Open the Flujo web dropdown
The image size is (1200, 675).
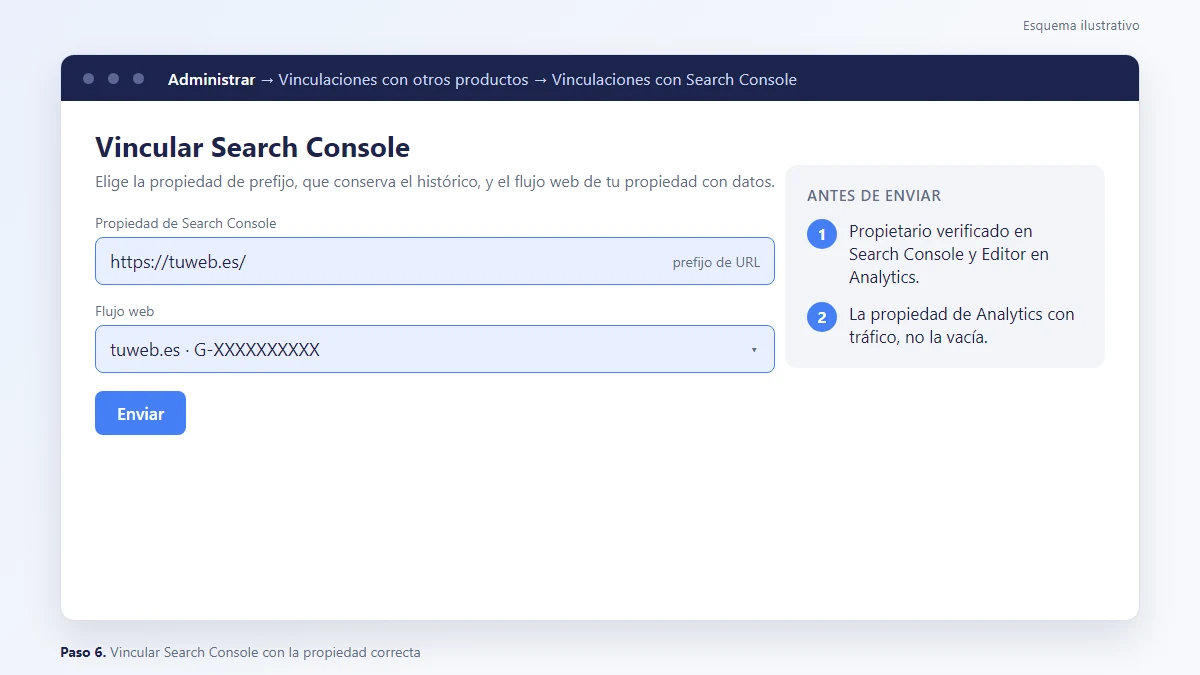tap(434, 349)
